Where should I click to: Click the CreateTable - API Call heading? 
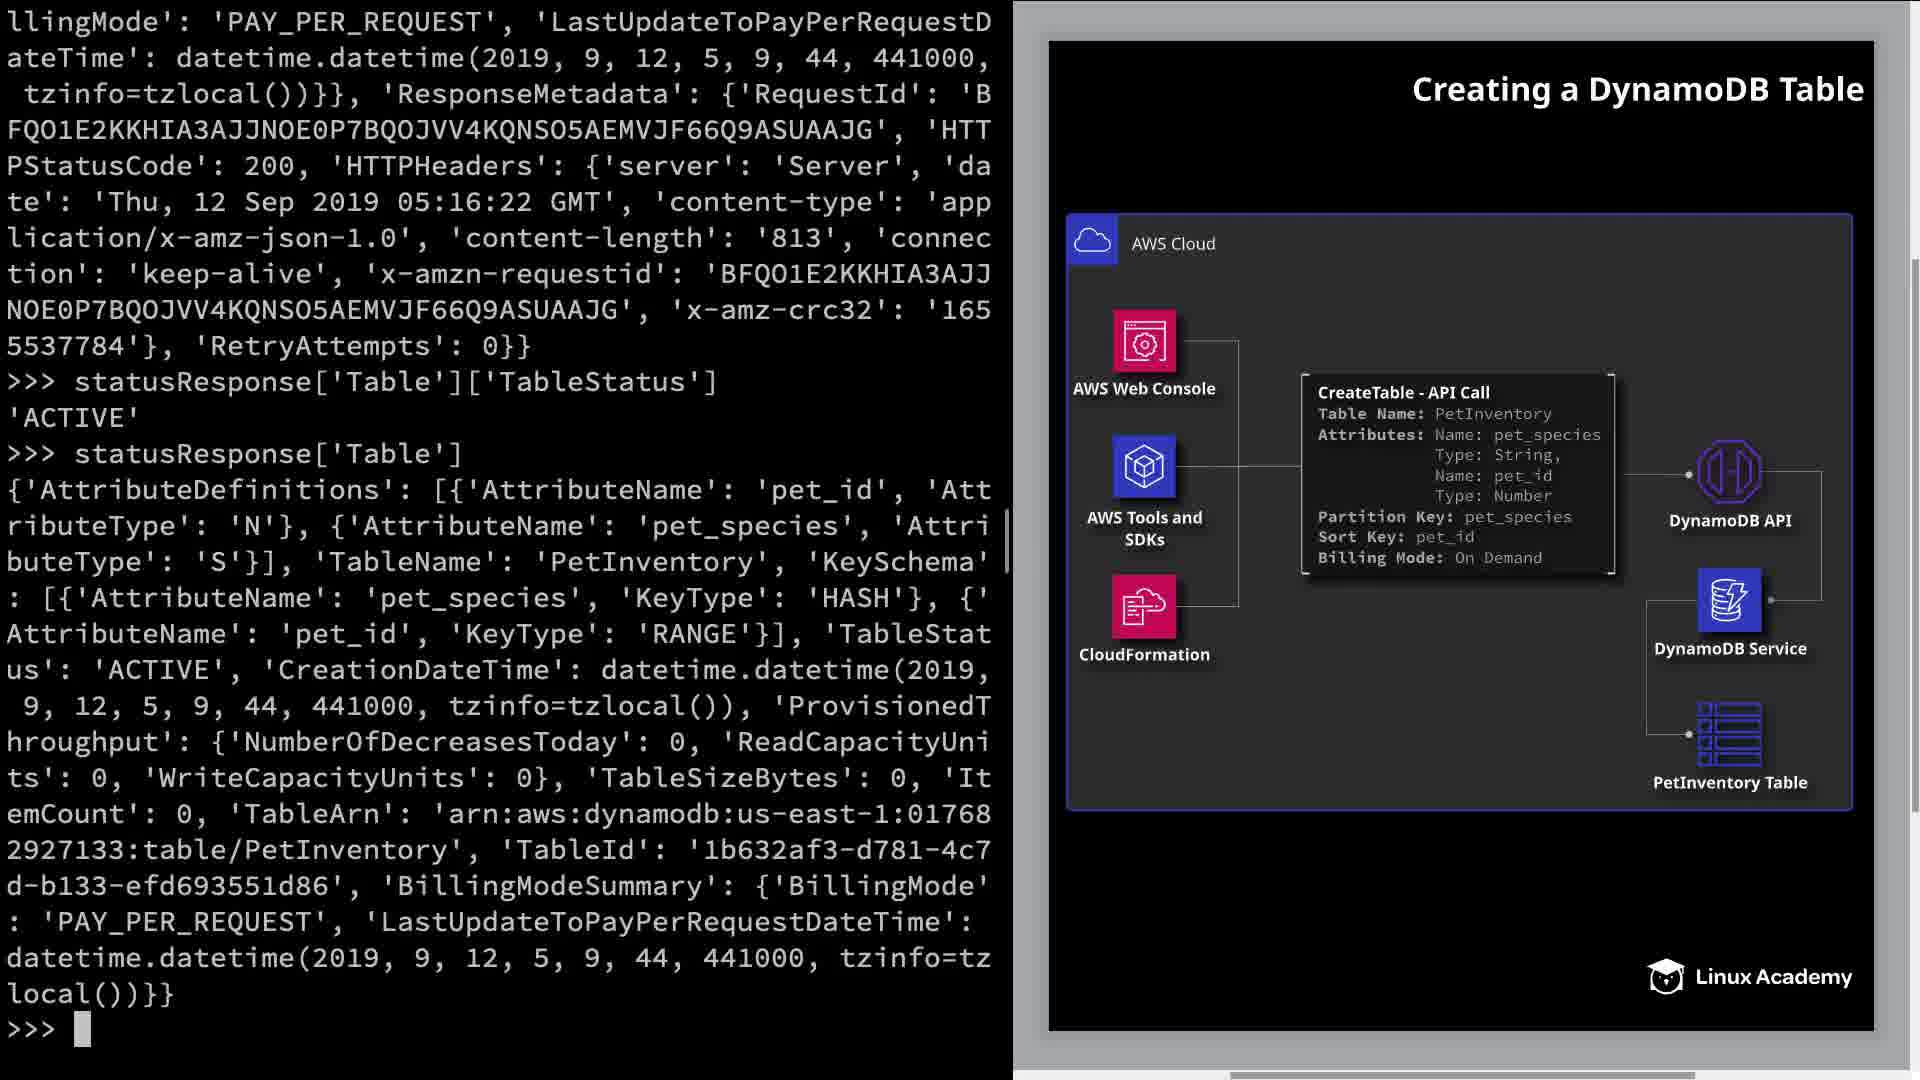tap(1403, 393)
